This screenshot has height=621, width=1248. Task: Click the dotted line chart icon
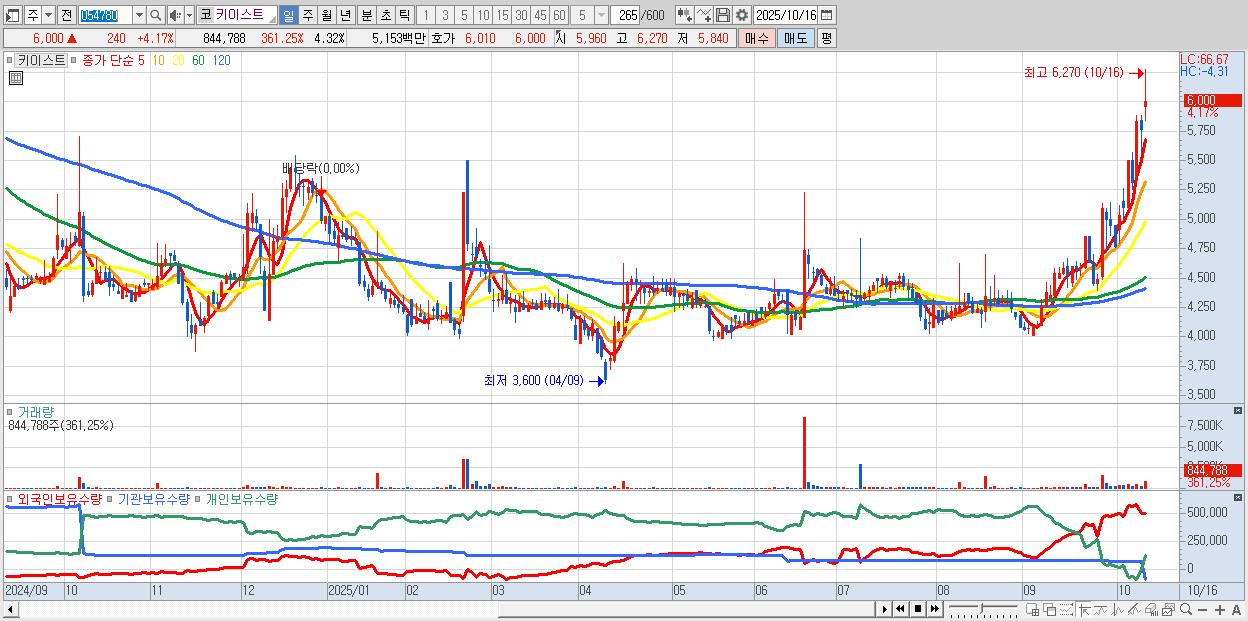(1066, 609)
